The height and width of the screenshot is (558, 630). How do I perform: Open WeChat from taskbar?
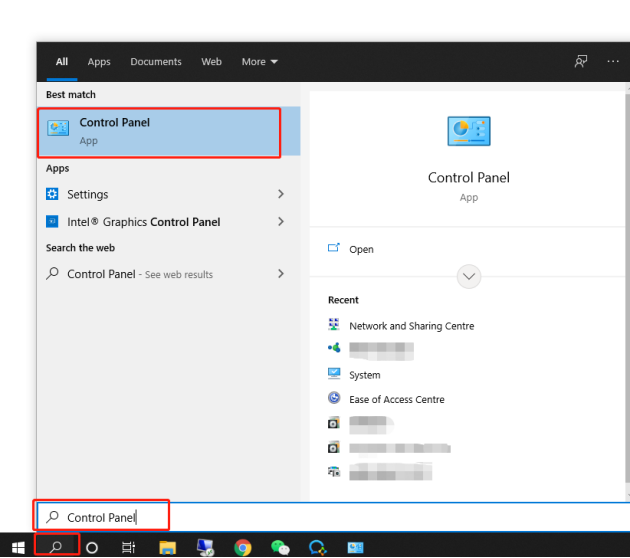[280, 547]
